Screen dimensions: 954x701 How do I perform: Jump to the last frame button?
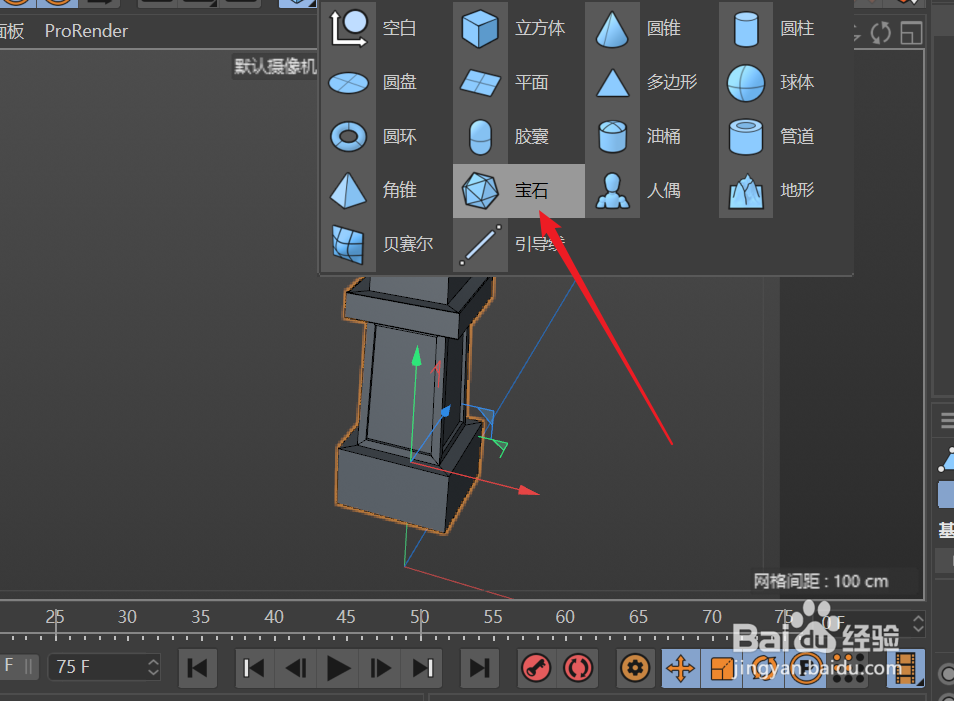pyautogui.click(x=480, y=668)
